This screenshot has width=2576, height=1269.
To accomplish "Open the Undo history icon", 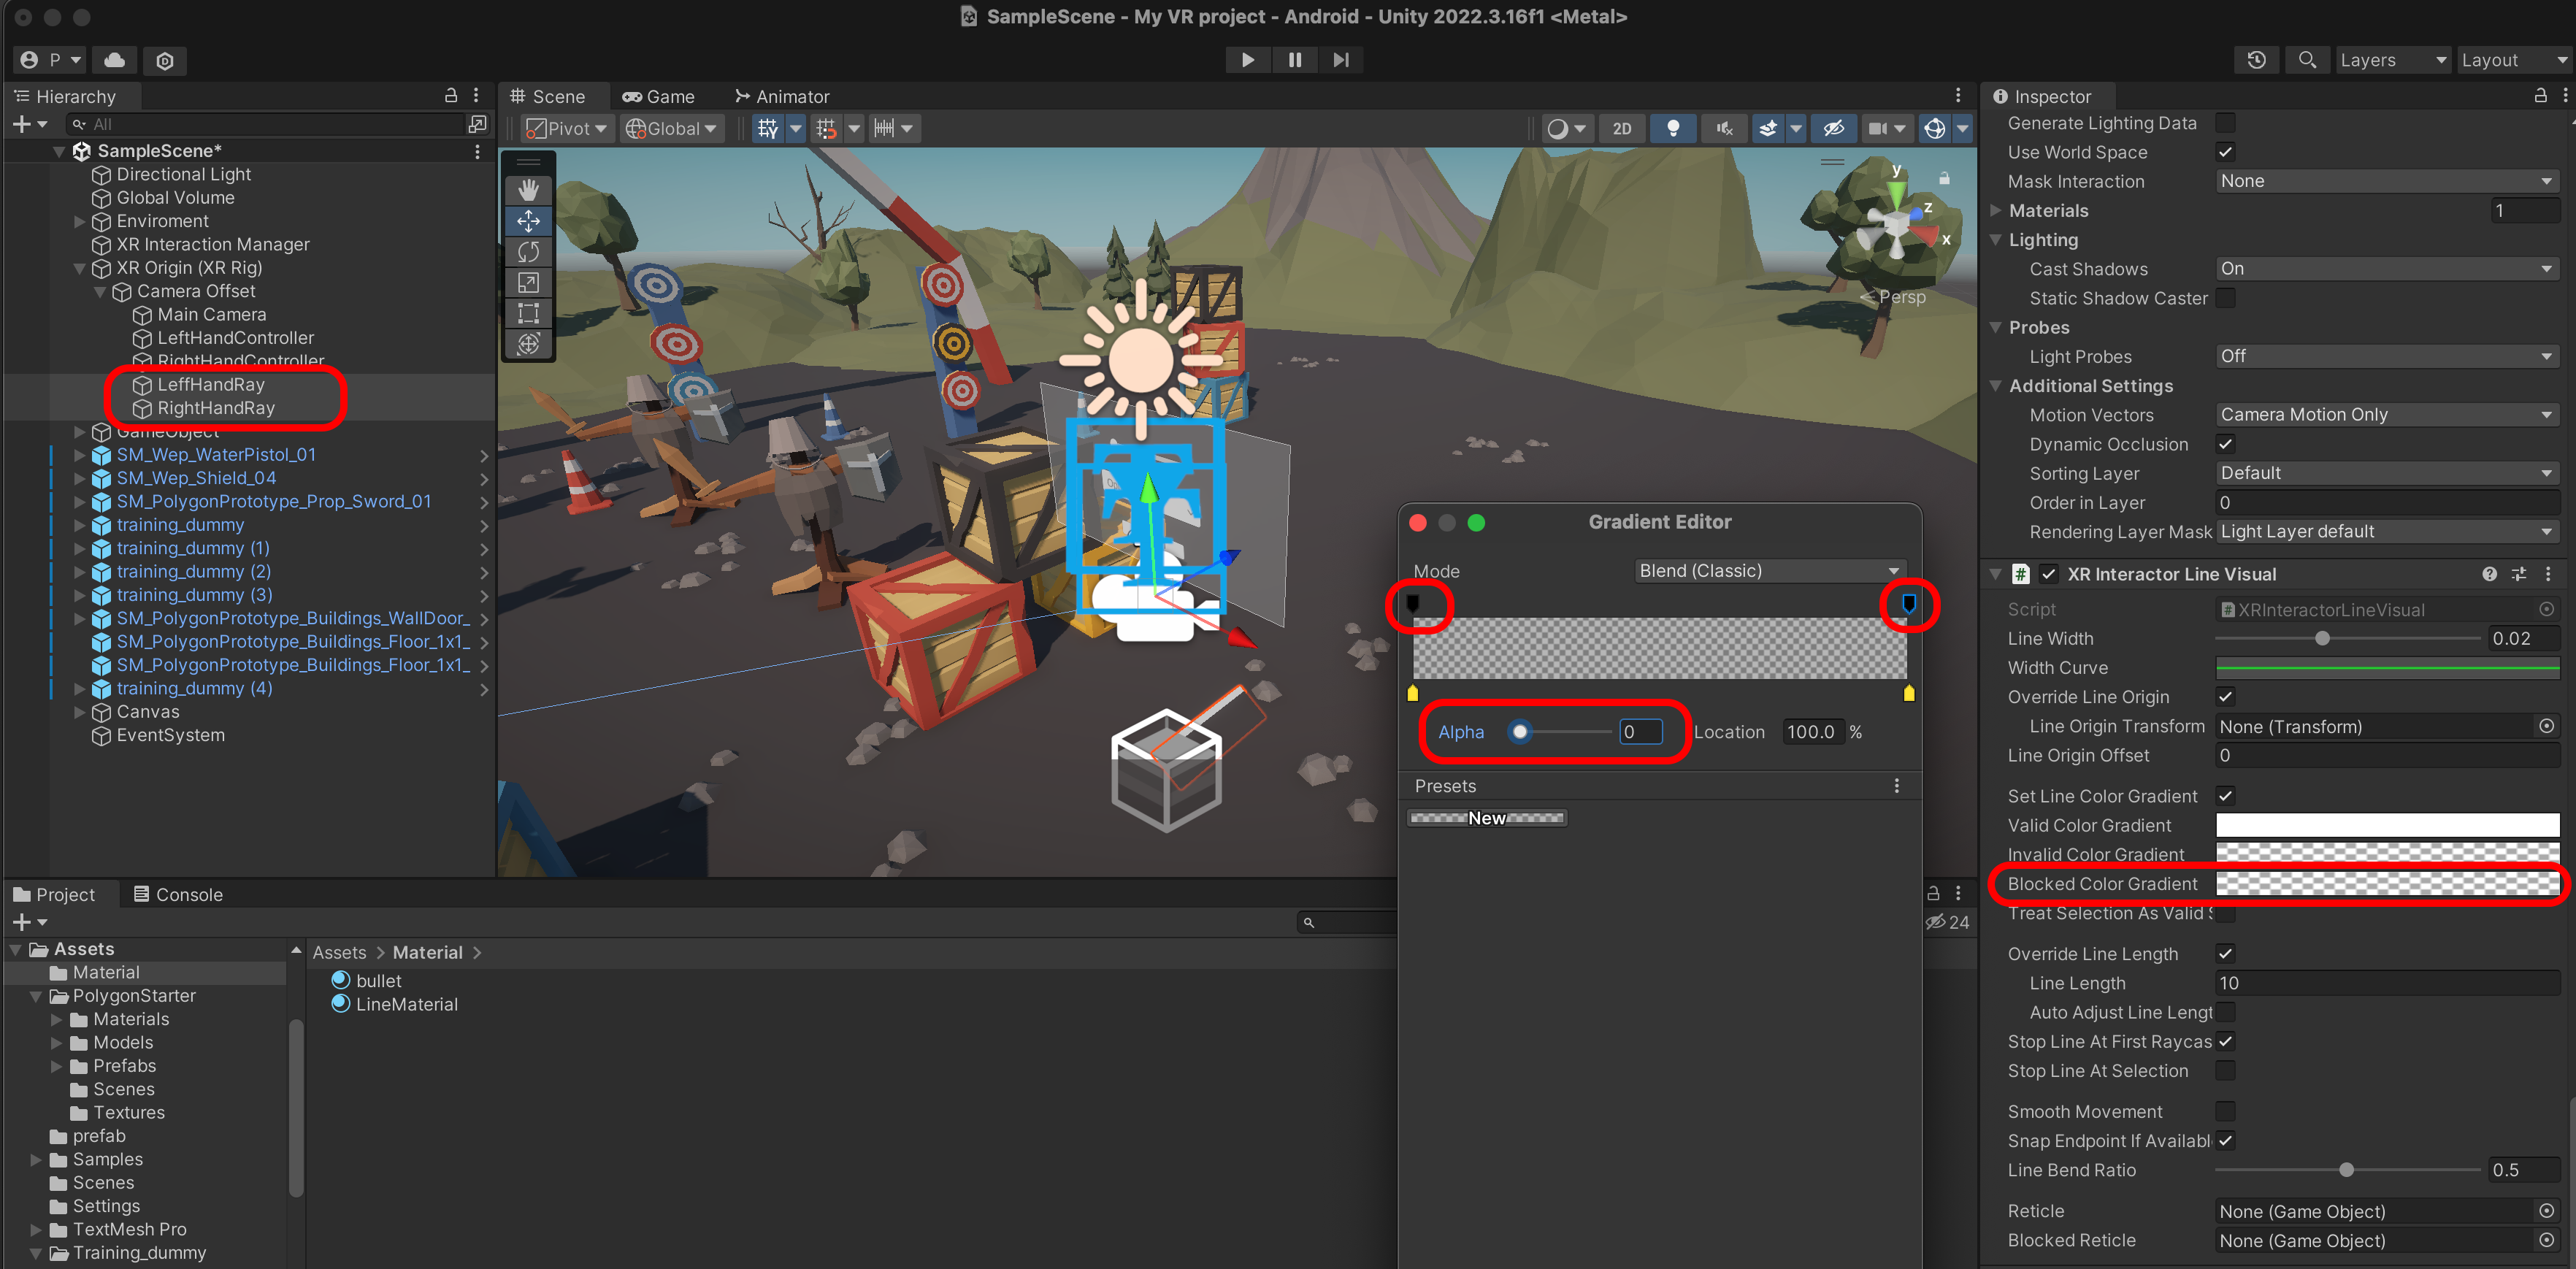I will pos(2256,60).
